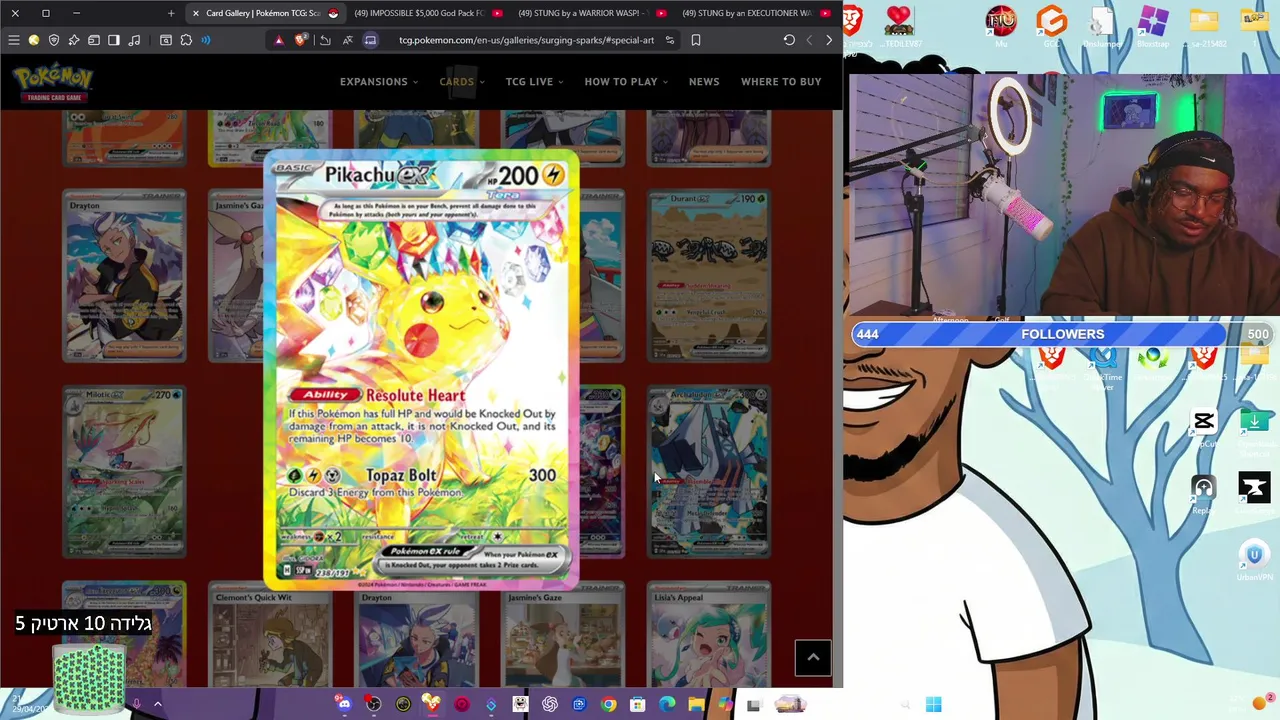Open ChatGPT from the taskbar
This screenshot has height=720, width=1280.
click(x=549, y=704)
